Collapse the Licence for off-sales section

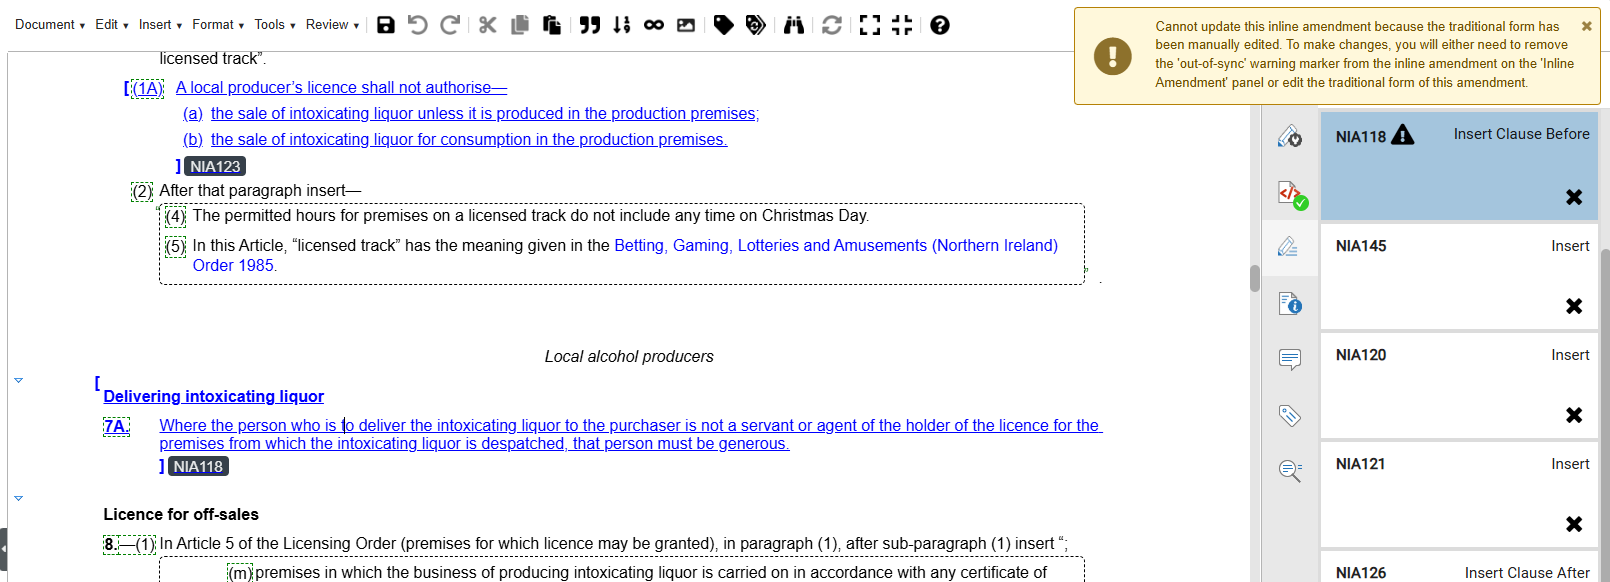(x=18, y=498)
